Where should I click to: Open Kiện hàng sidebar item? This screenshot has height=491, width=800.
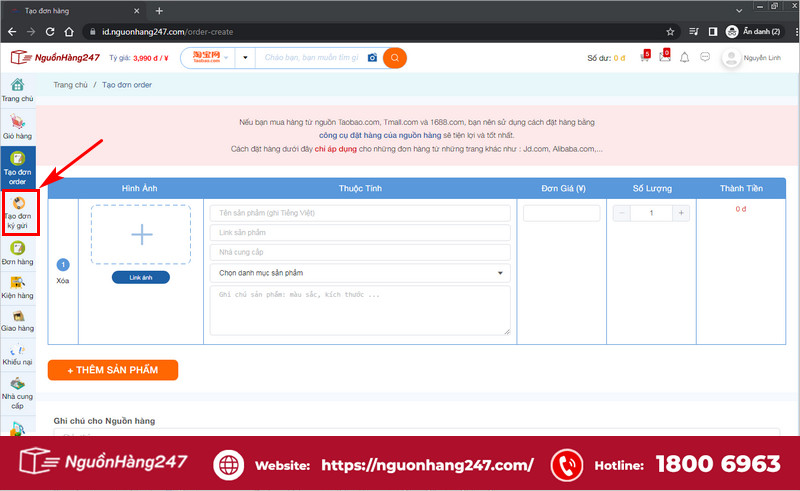pos(17,287)
